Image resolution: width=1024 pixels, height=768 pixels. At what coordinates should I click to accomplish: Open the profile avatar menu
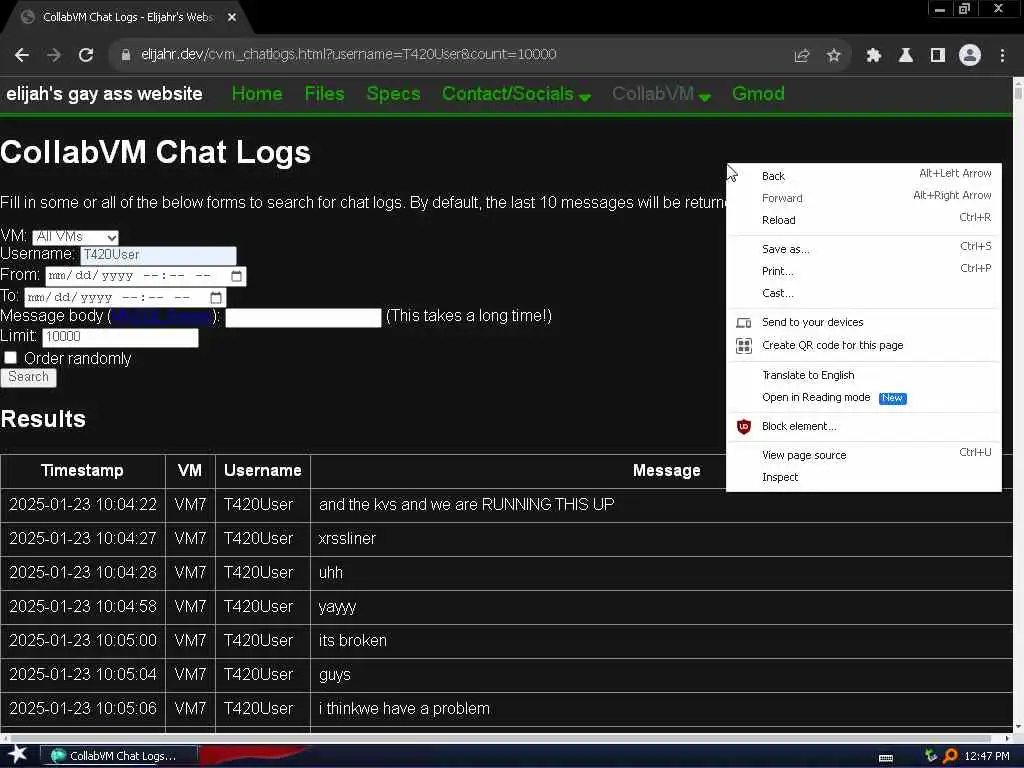point(970,56)
